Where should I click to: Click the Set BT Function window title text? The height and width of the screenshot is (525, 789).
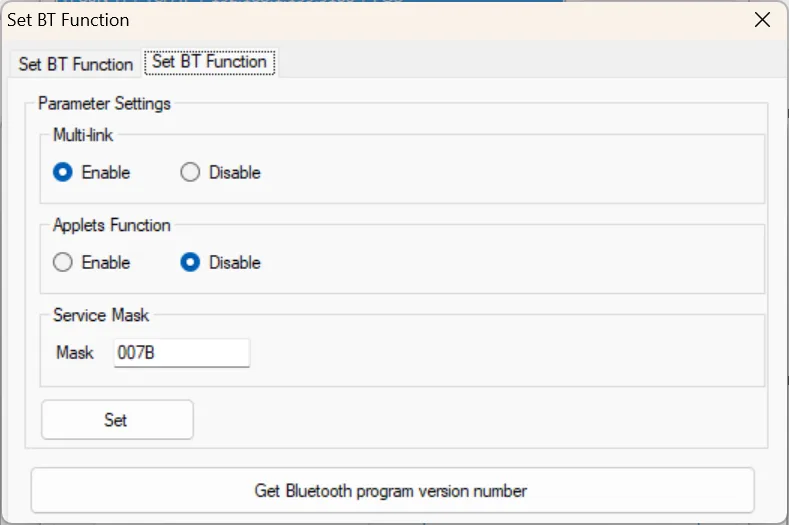click(x=69, y=20)
